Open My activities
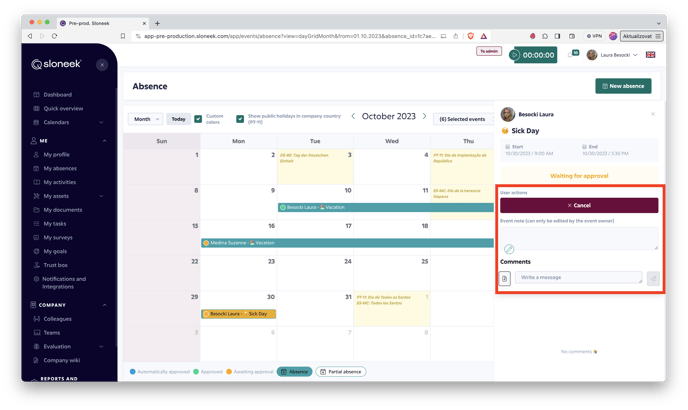 tap(60, 182)
